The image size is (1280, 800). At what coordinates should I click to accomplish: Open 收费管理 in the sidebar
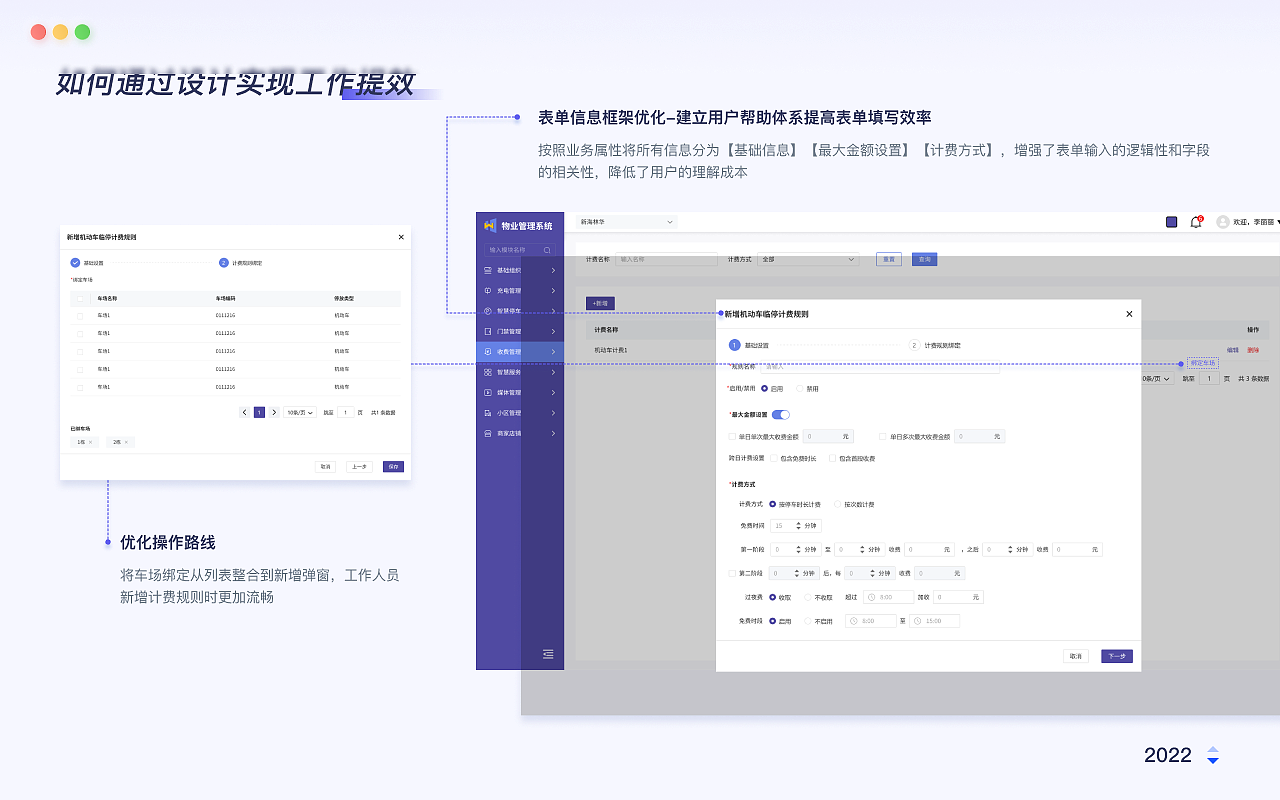[x=520, y=352]
